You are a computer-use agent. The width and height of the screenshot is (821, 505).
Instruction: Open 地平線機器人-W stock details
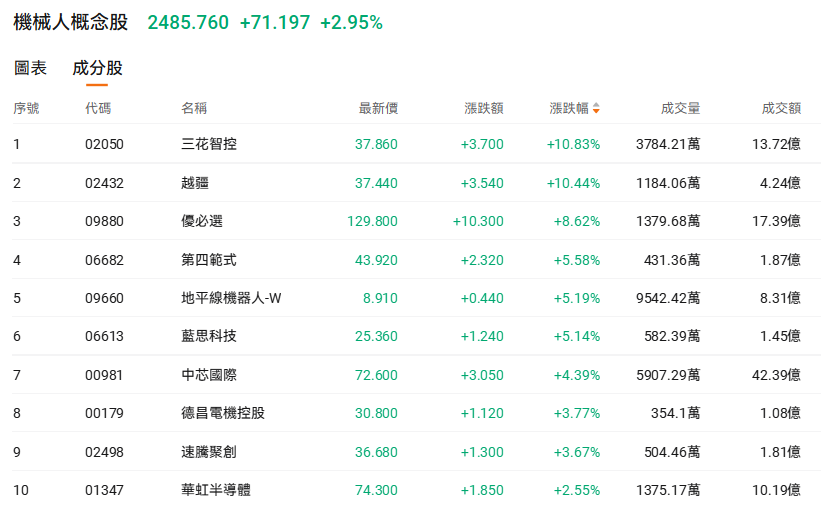[x=231, y=298]
